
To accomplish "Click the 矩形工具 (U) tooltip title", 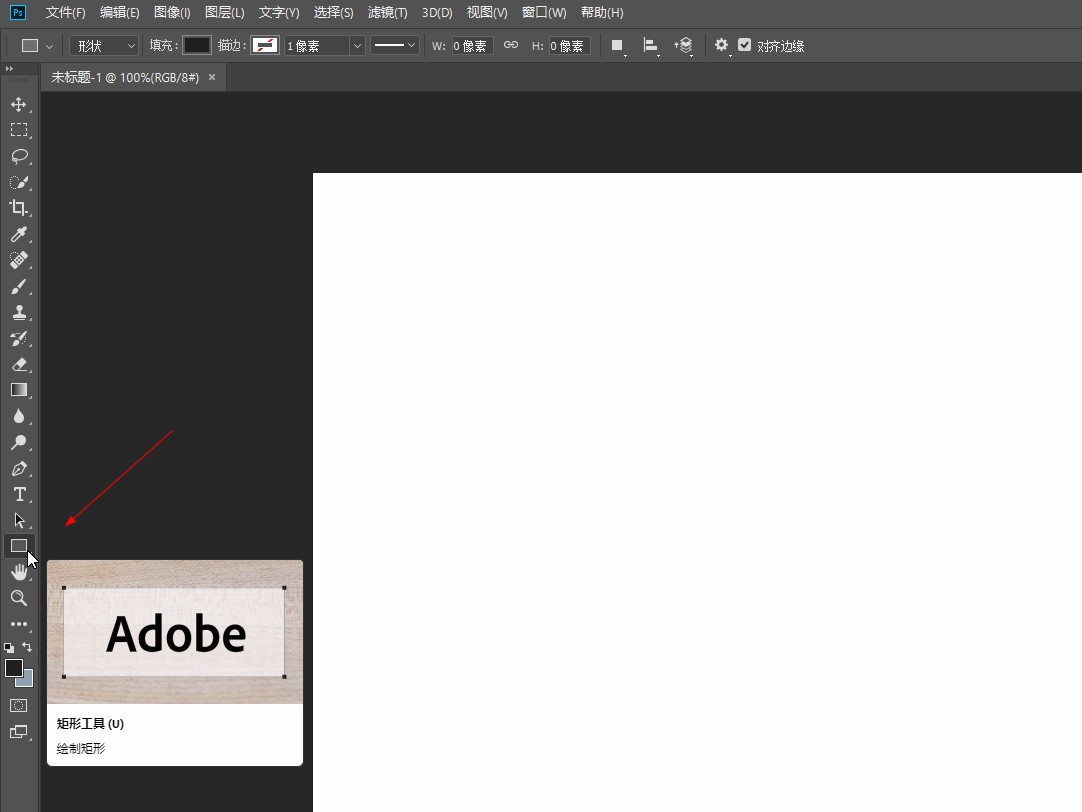I will [90, 723].
